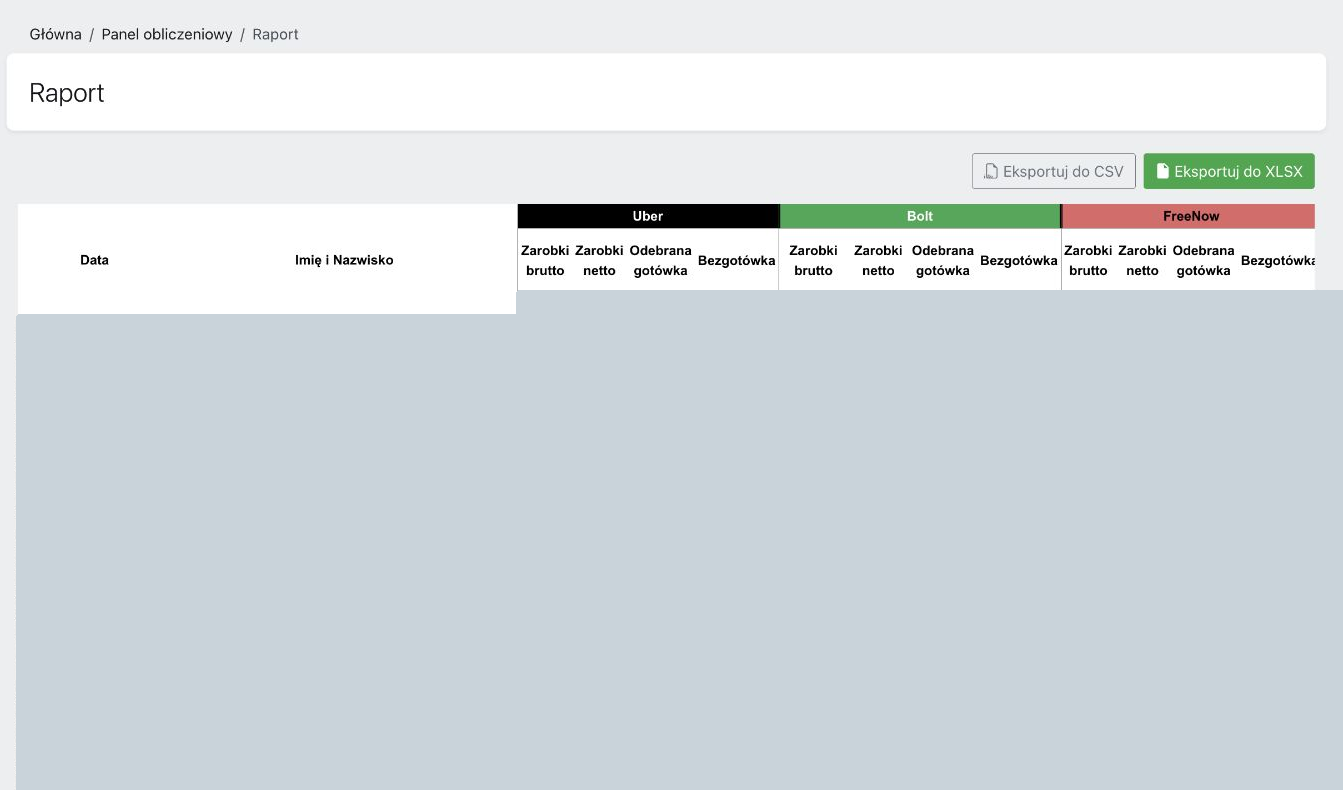
Task: Click the Data column header
Action: 95,260
